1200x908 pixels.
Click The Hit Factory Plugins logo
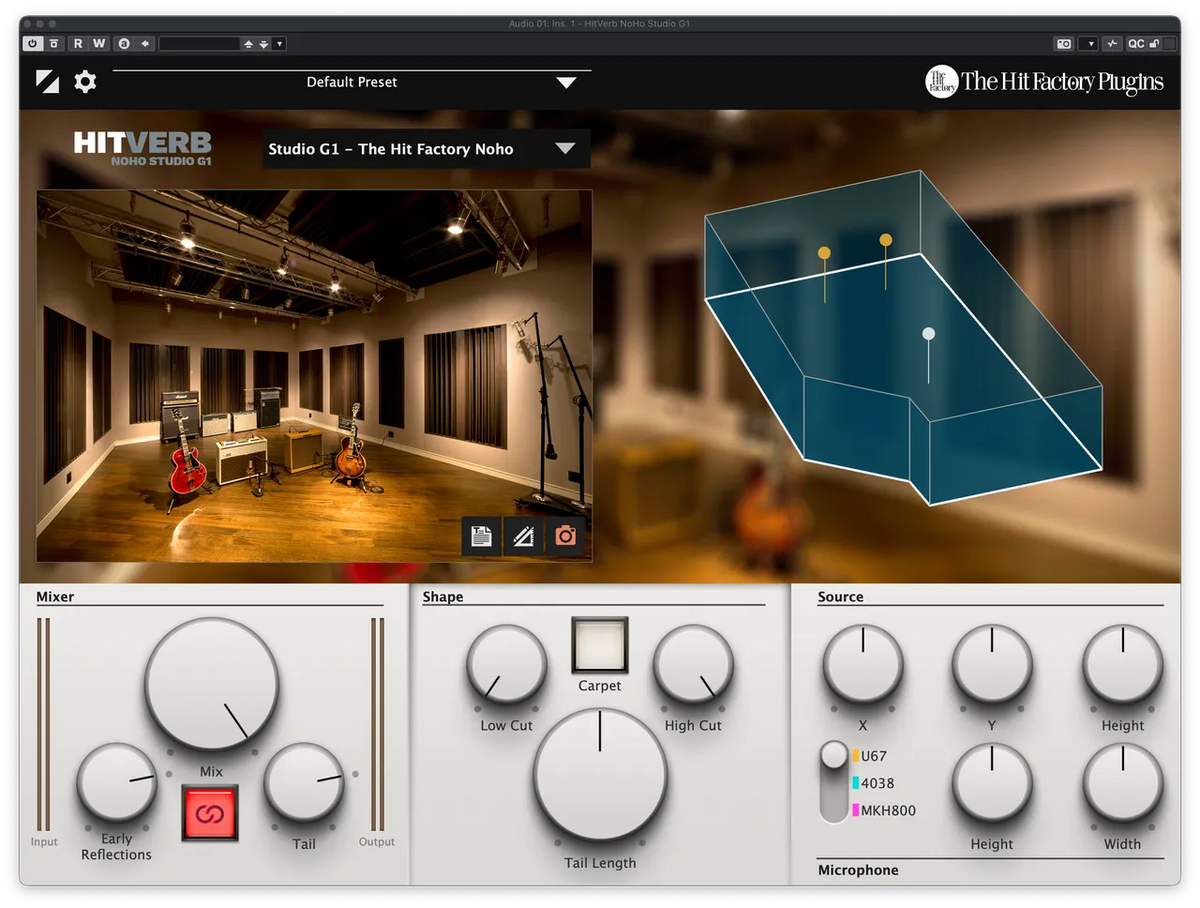point(1044,81)
